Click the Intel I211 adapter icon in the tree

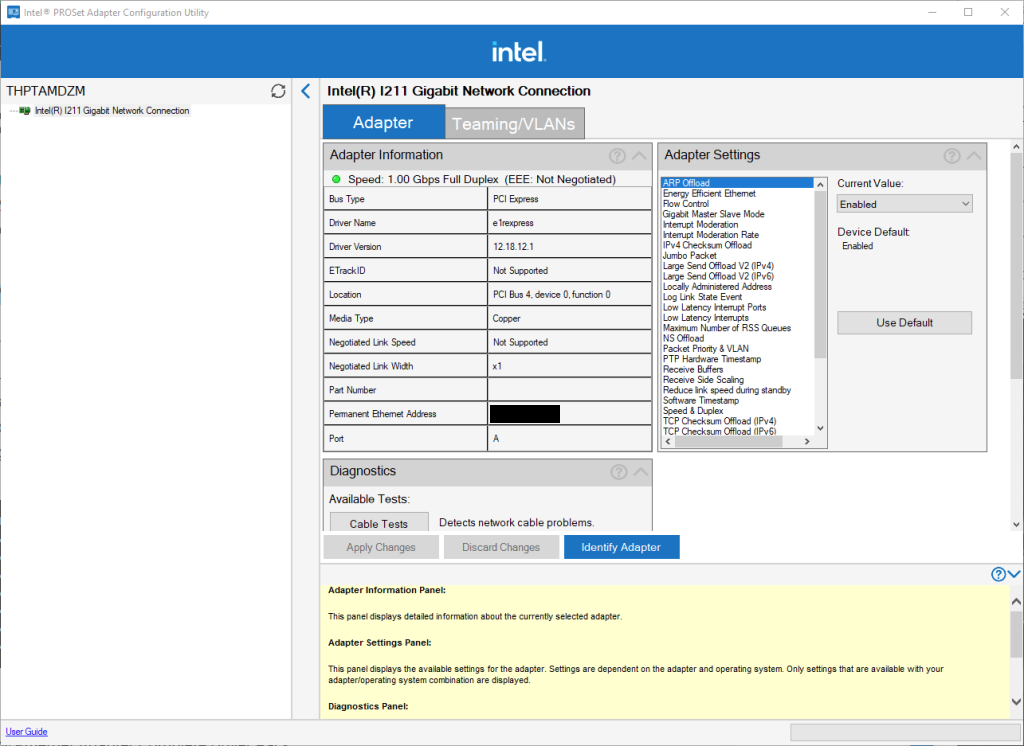pyautogui.click(x=25, y=111)
